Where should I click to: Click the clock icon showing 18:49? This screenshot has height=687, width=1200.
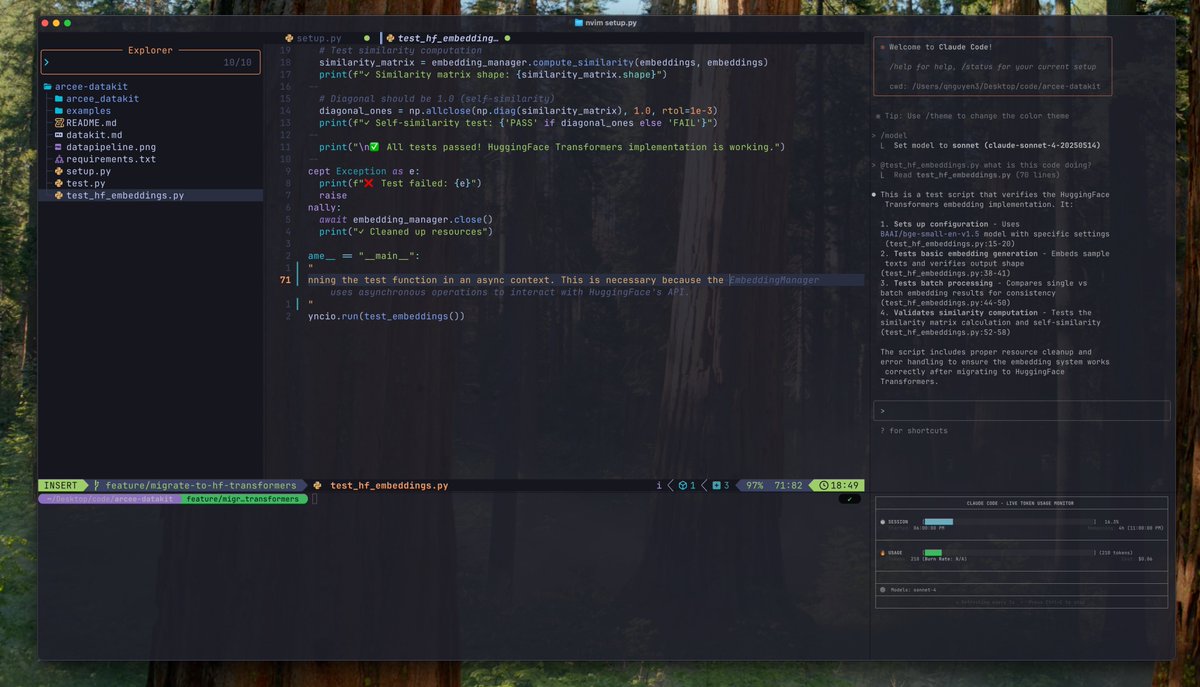coord(825,485)
